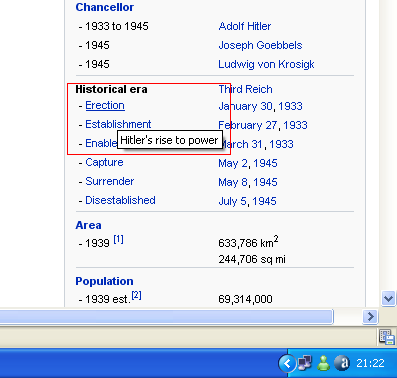Click the horizontal scrollbar right arrow
Image resolution: width=397 pixels, height=378 pixels.
(370, 316)
